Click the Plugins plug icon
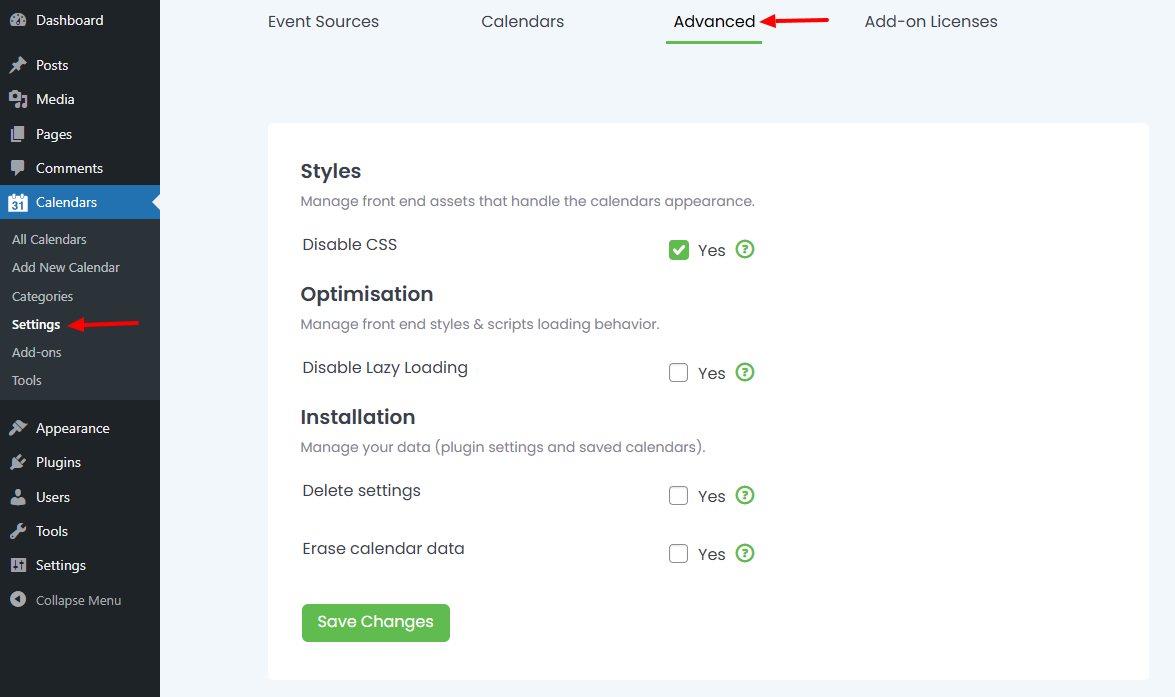 click(18, 462)
